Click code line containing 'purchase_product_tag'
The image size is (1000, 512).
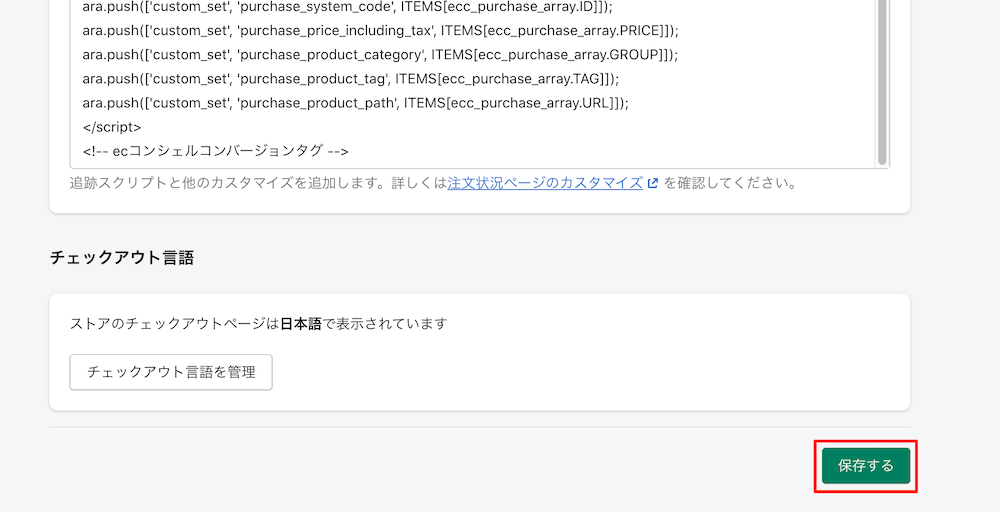click(351, 79)
